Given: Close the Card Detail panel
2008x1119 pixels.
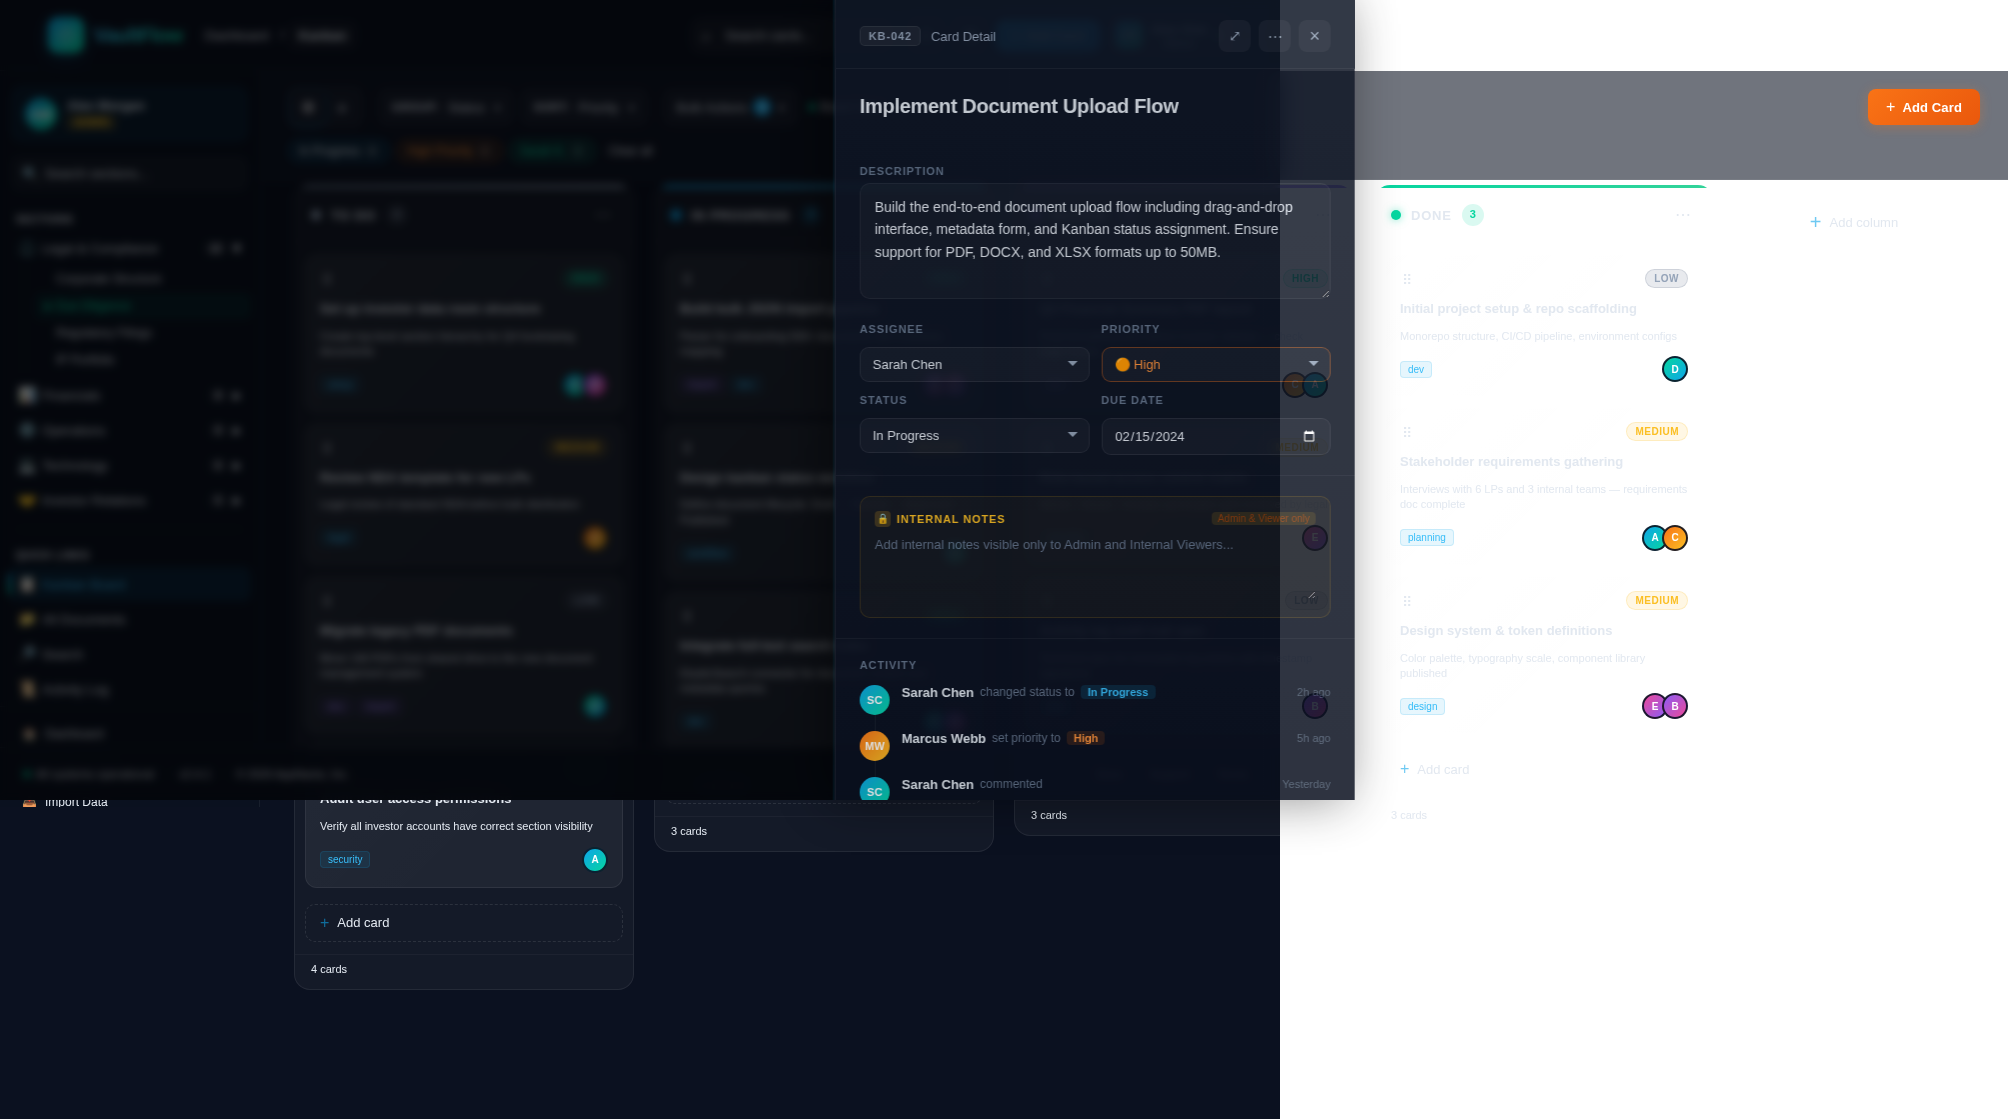Looking at the screenshot, I should coord(1314,36).
